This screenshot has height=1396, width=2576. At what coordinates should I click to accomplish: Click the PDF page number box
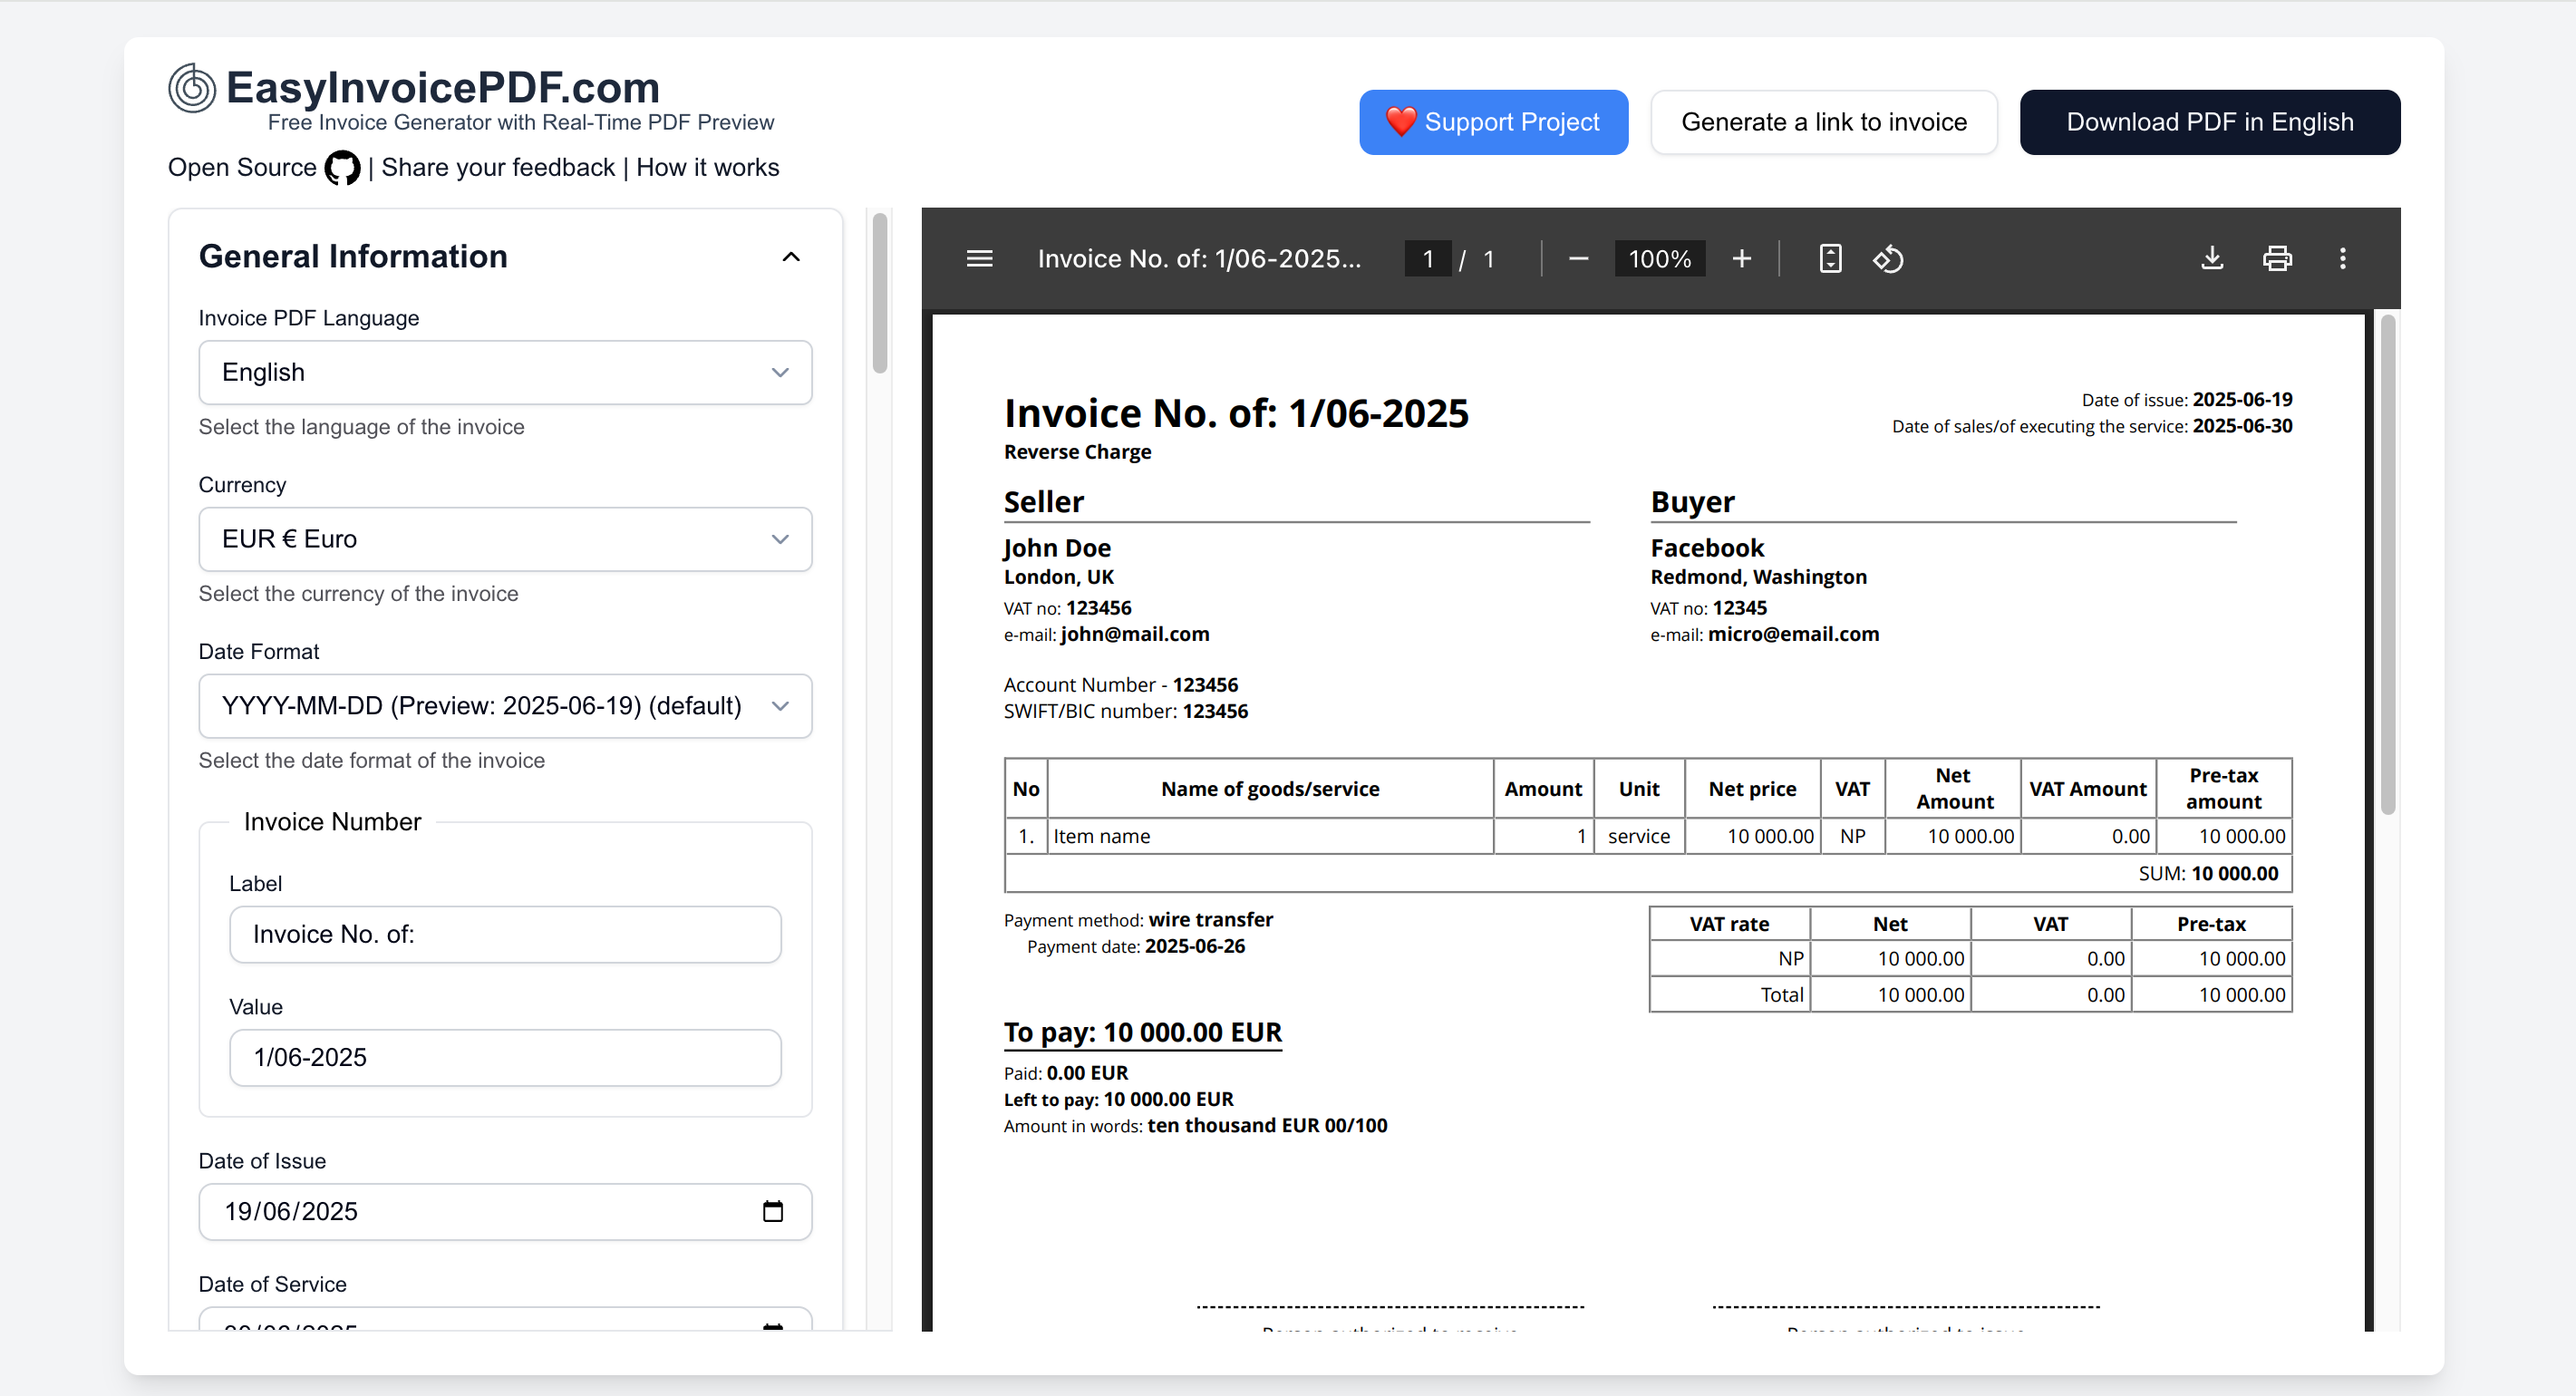click(1427, 259)
